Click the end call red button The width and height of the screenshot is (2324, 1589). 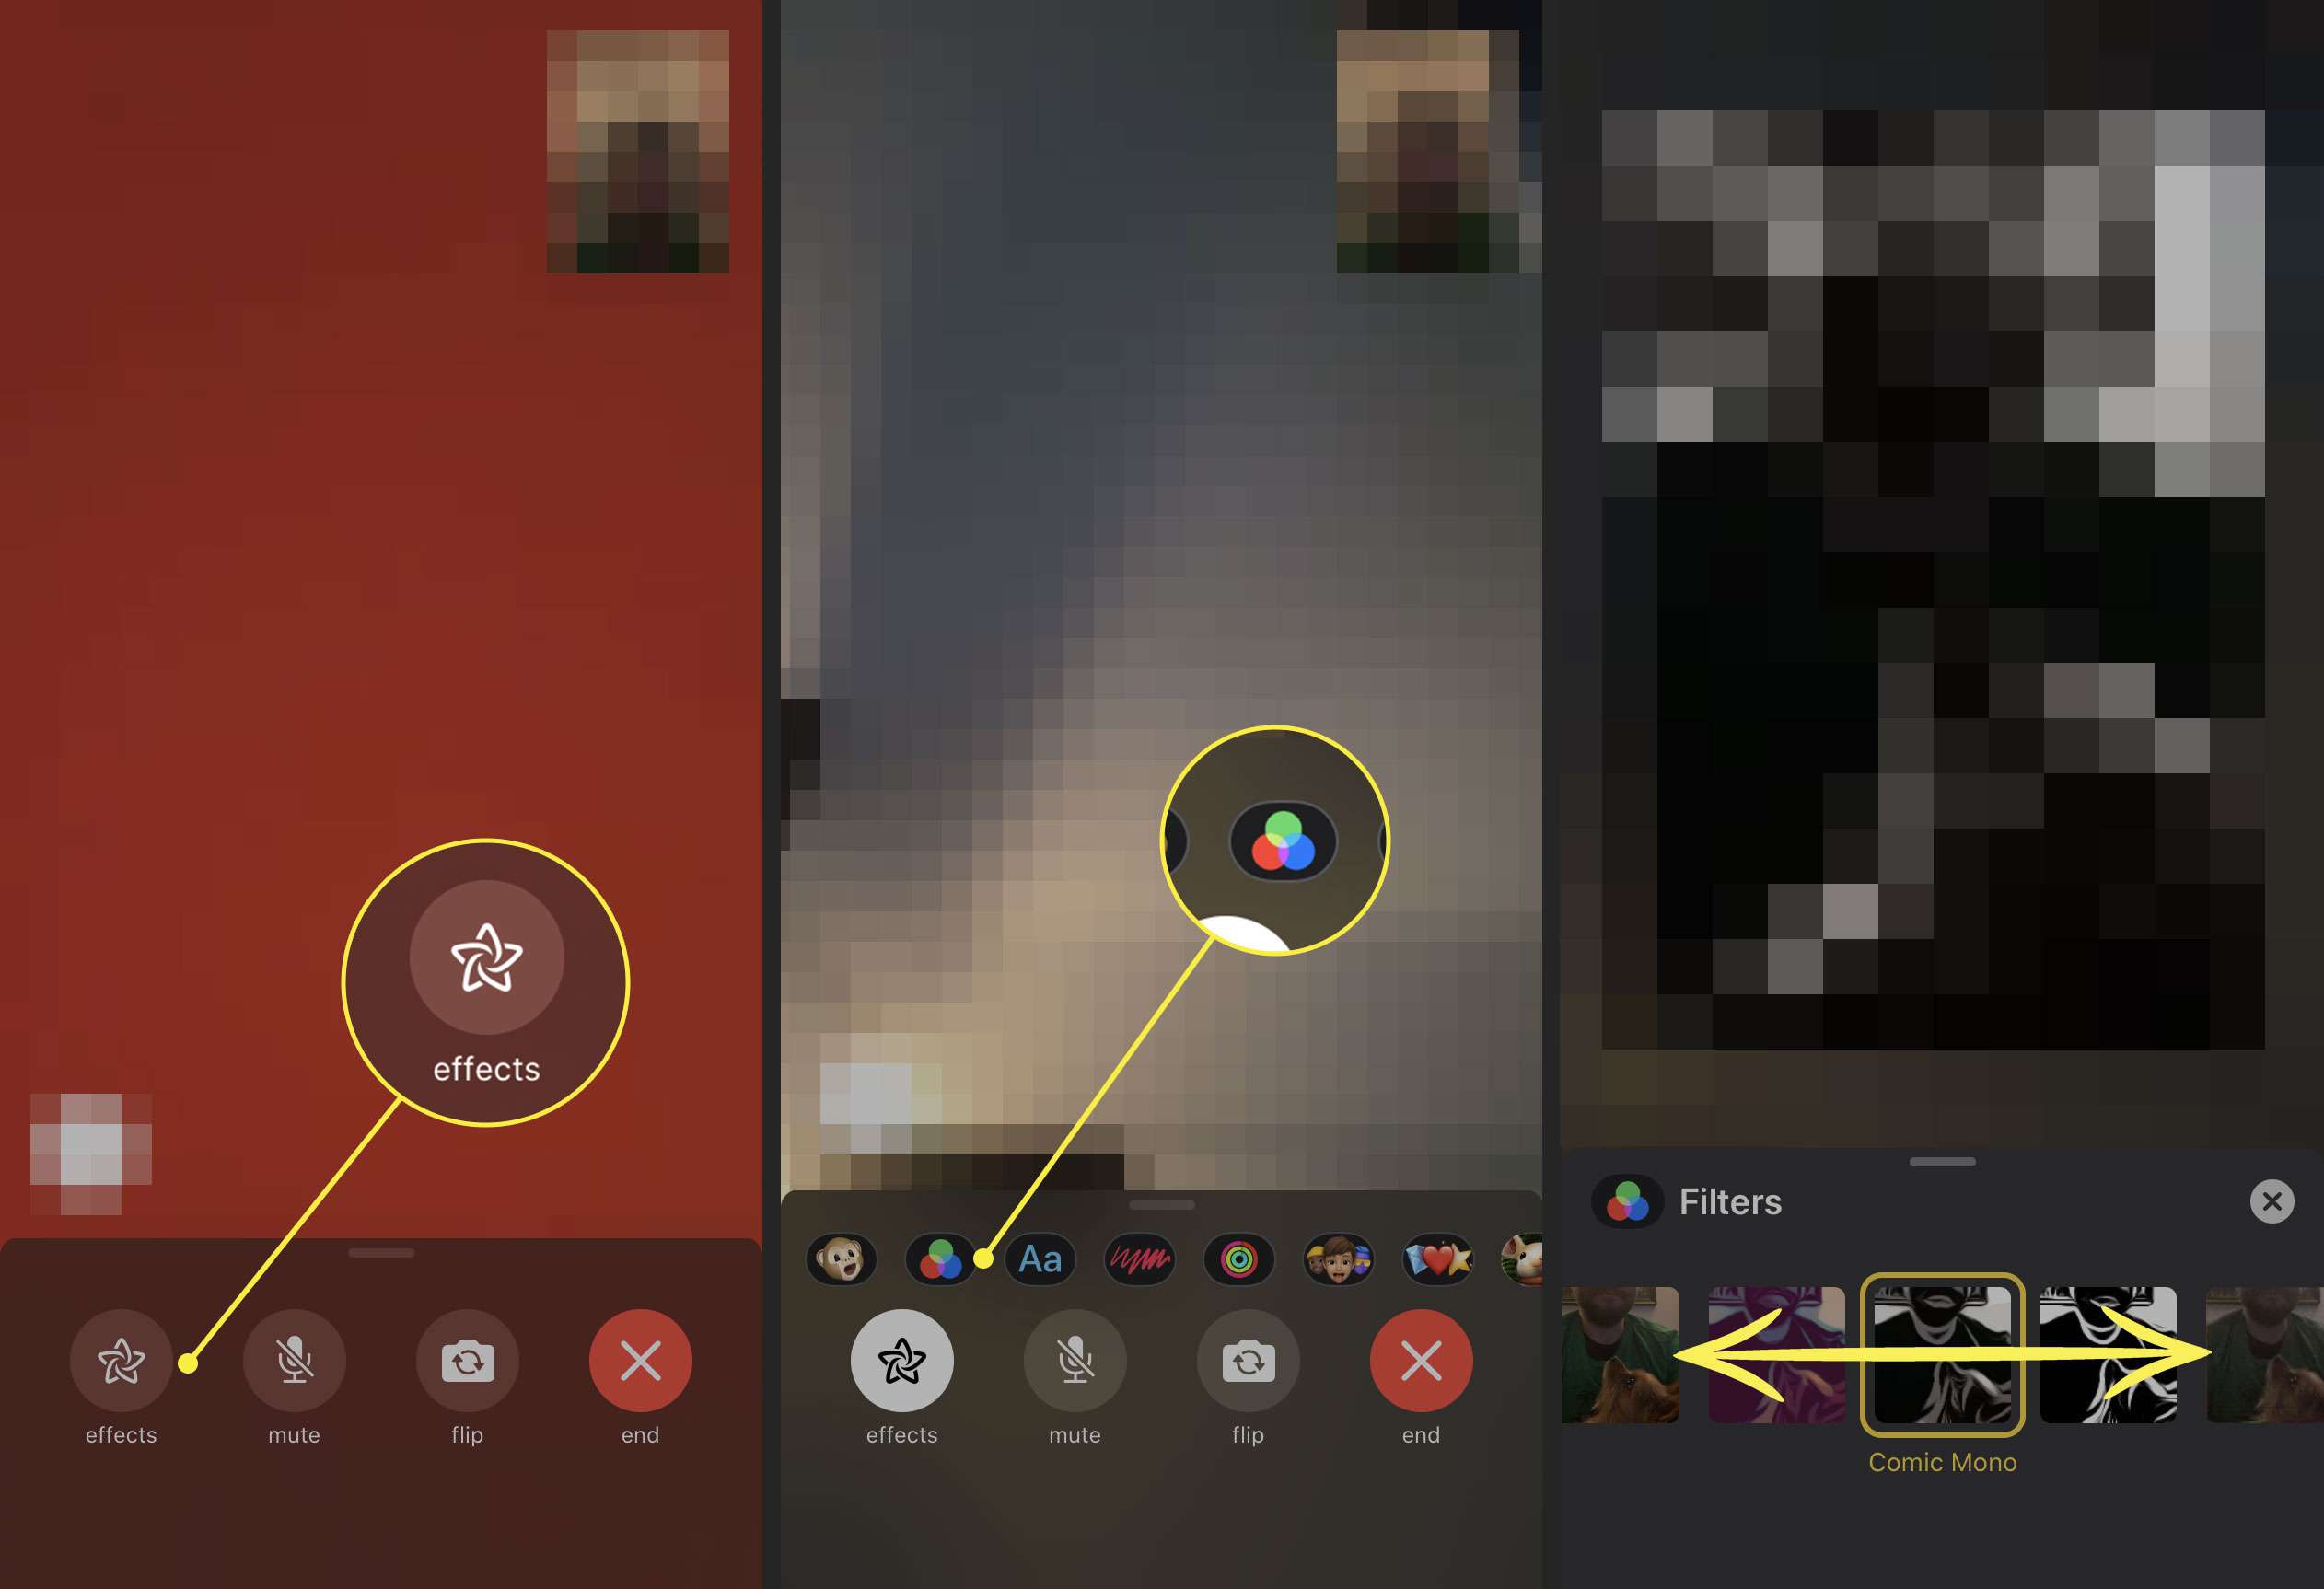tap(639, 1360)
